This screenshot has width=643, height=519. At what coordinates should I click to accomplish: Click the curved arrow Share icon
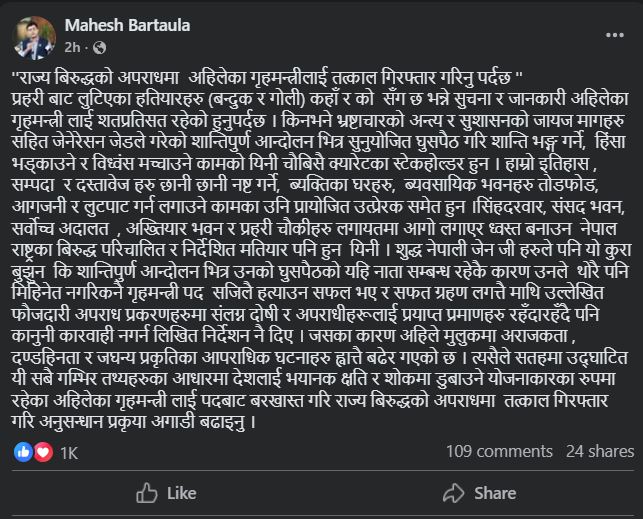[450, 492]
